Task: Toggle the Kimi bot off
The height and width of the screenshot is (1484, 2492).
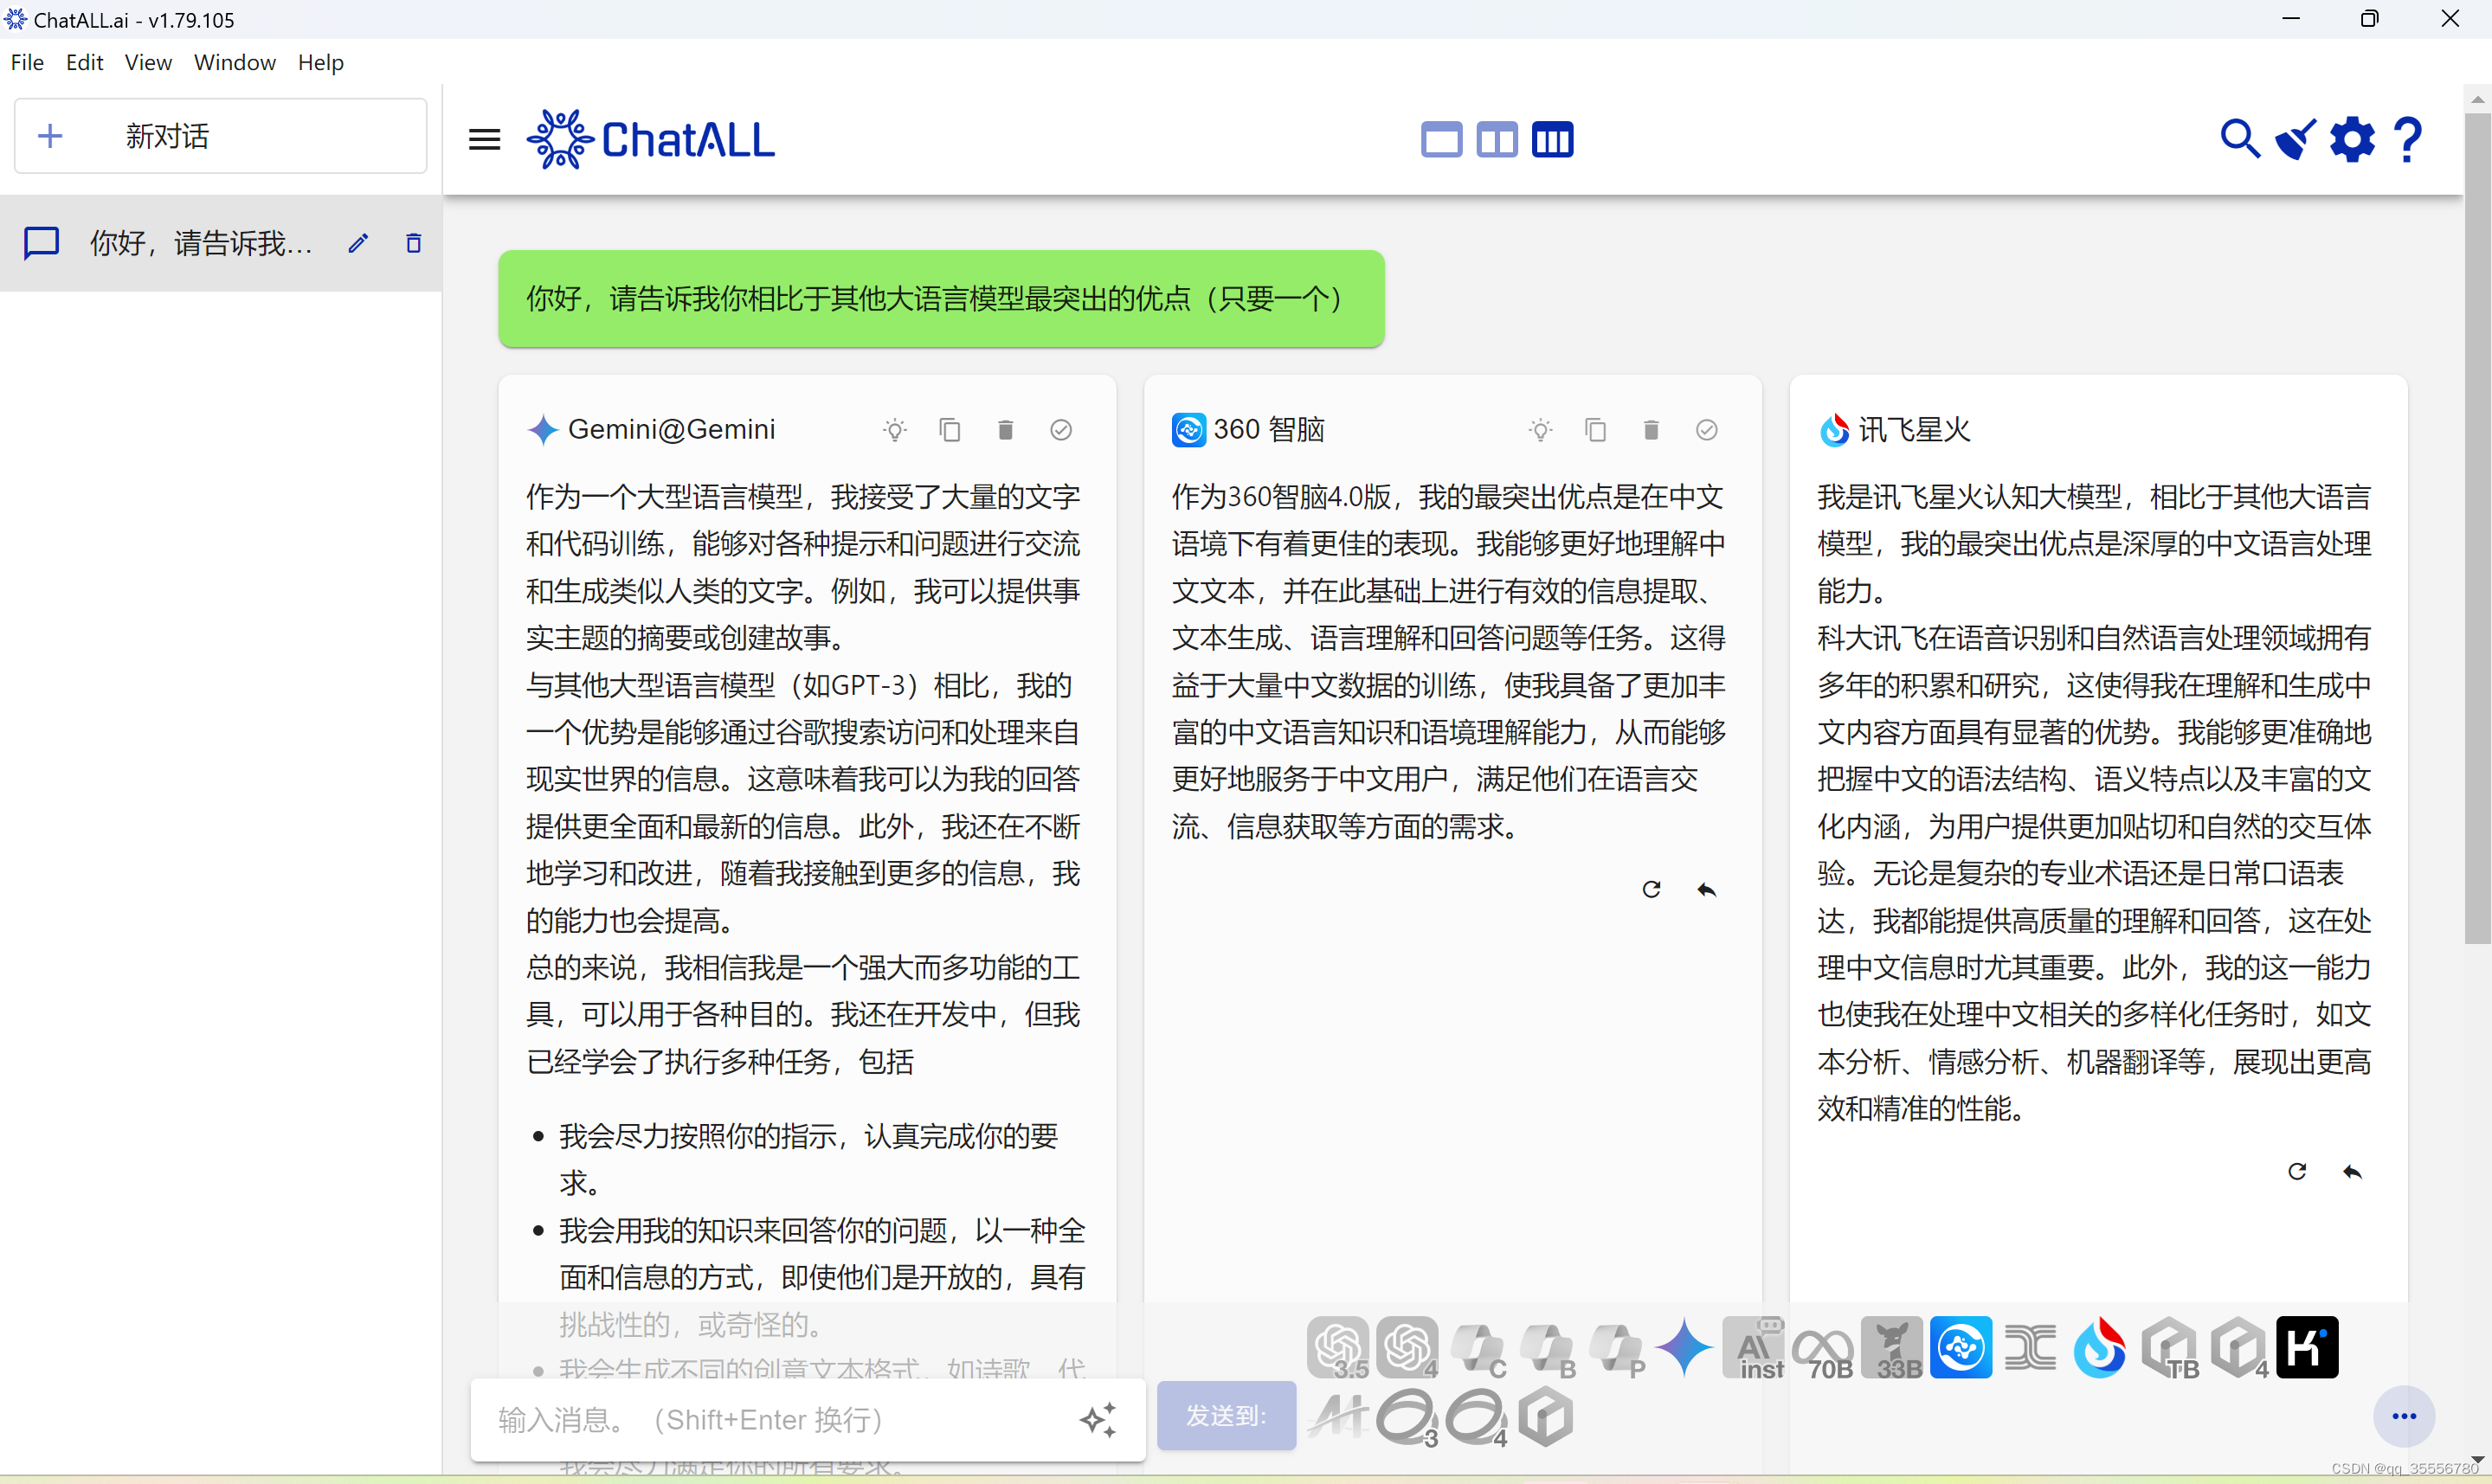Action: [2307, 1347]
